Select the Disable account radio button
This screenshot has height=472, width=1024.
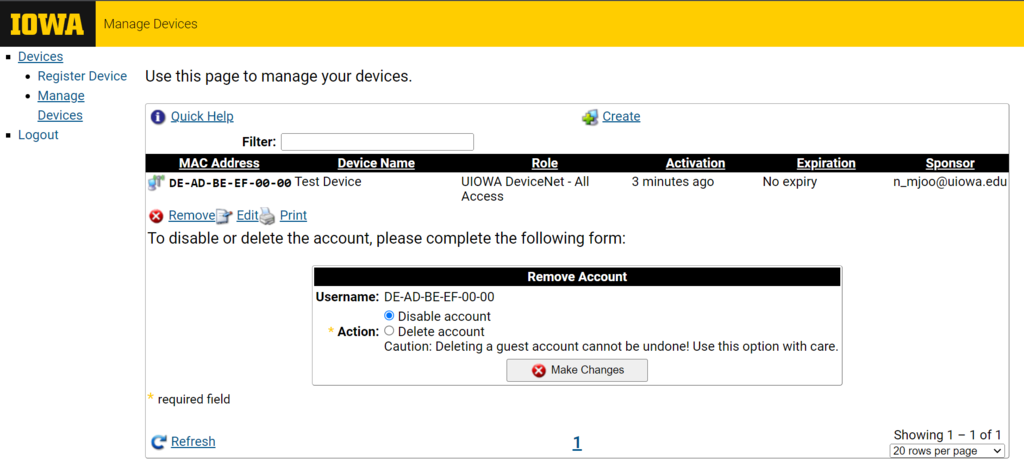(x=390, y=315)
